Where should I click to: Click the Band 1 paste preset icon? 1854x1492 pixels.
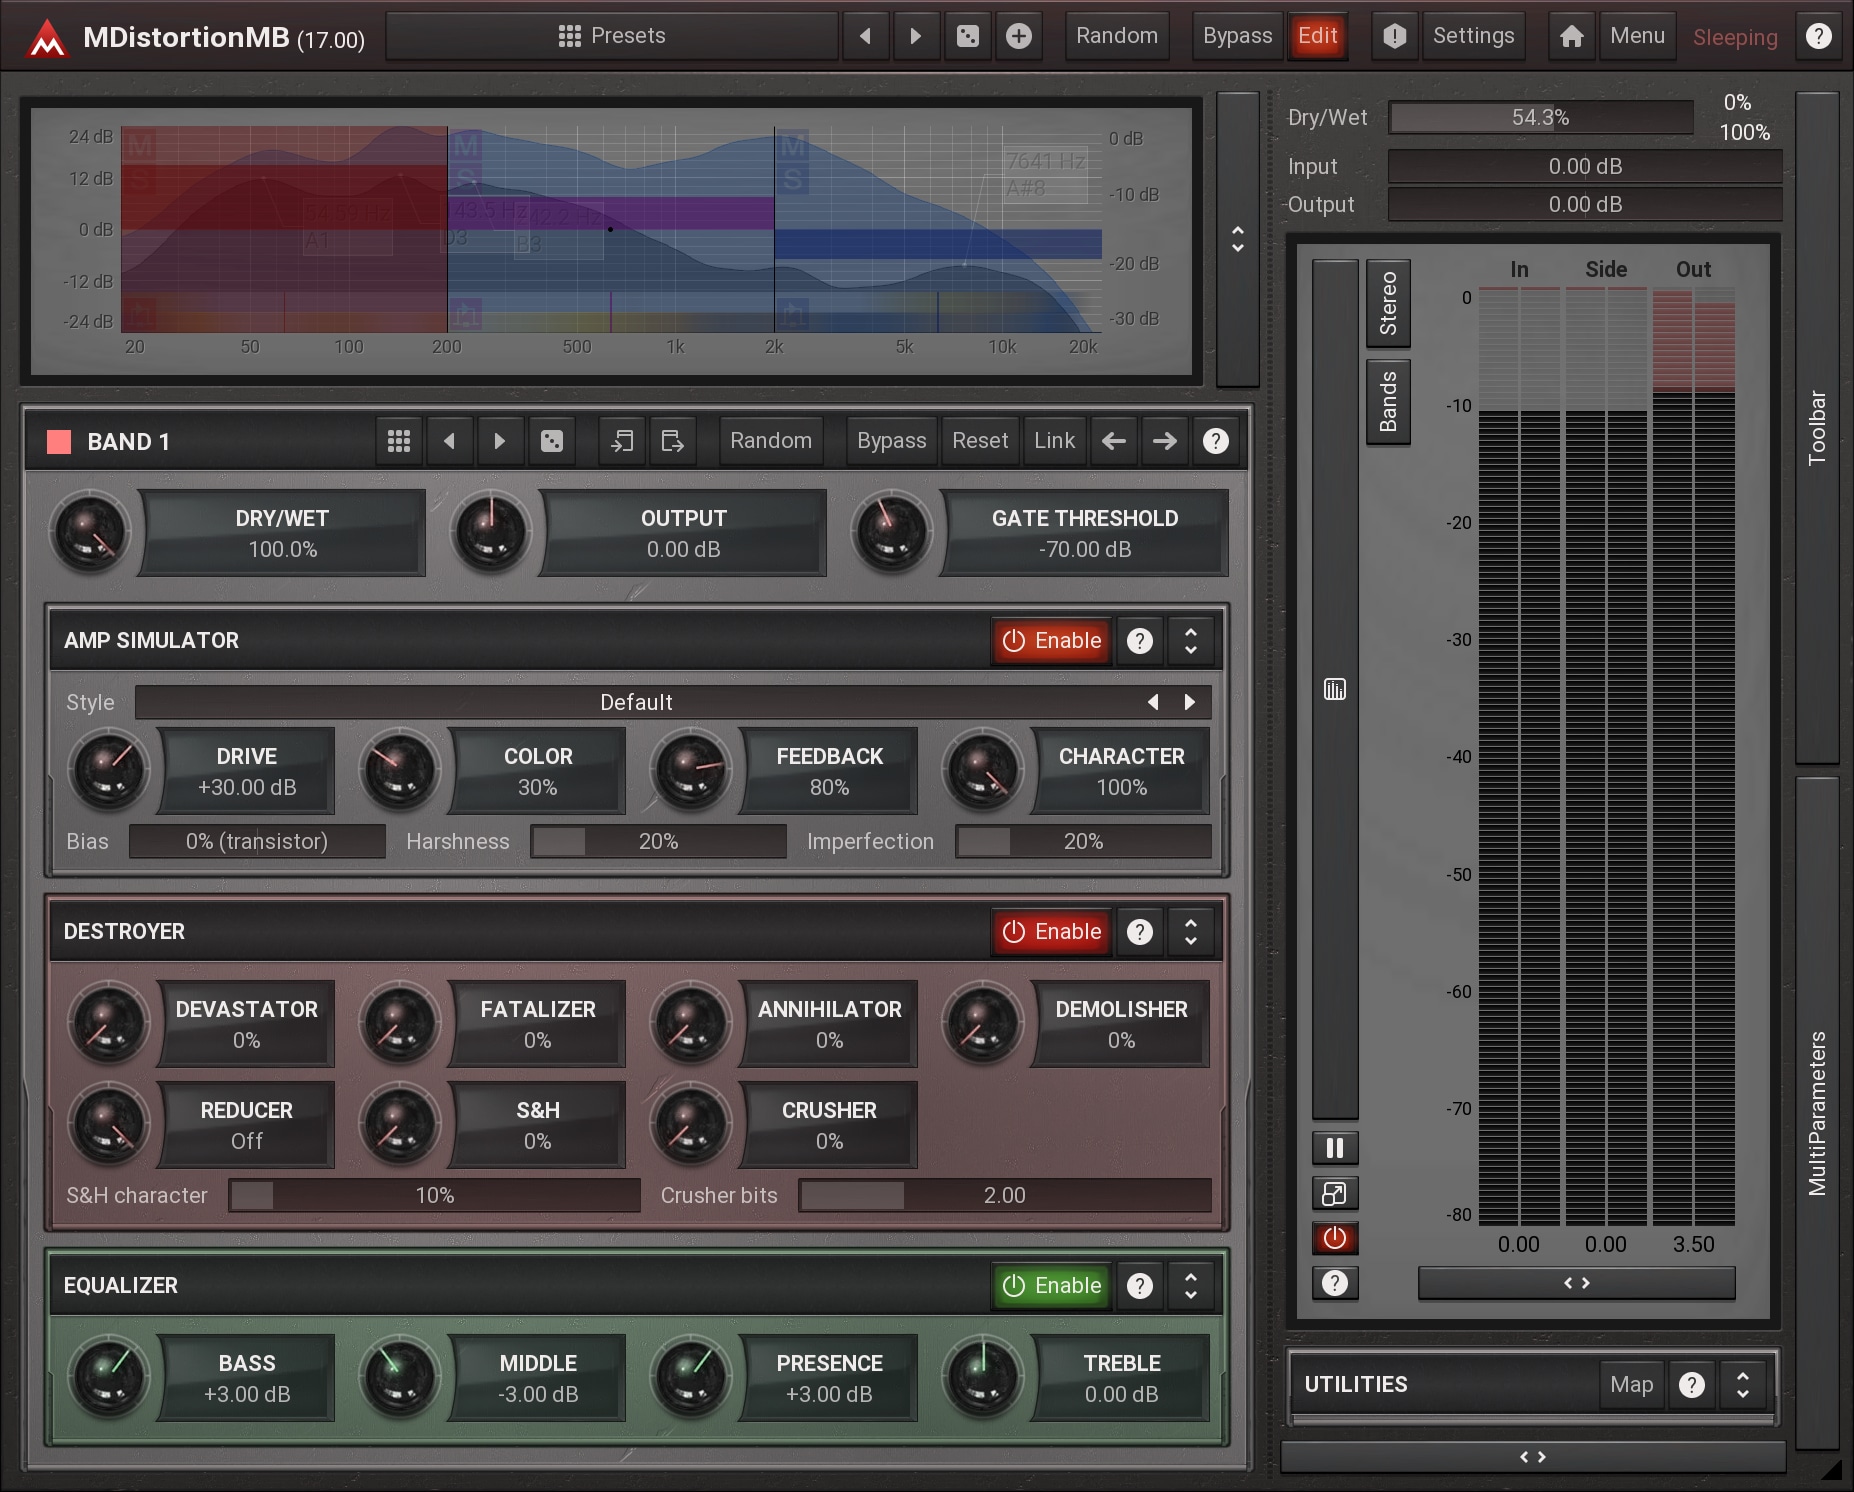(672, 441)
